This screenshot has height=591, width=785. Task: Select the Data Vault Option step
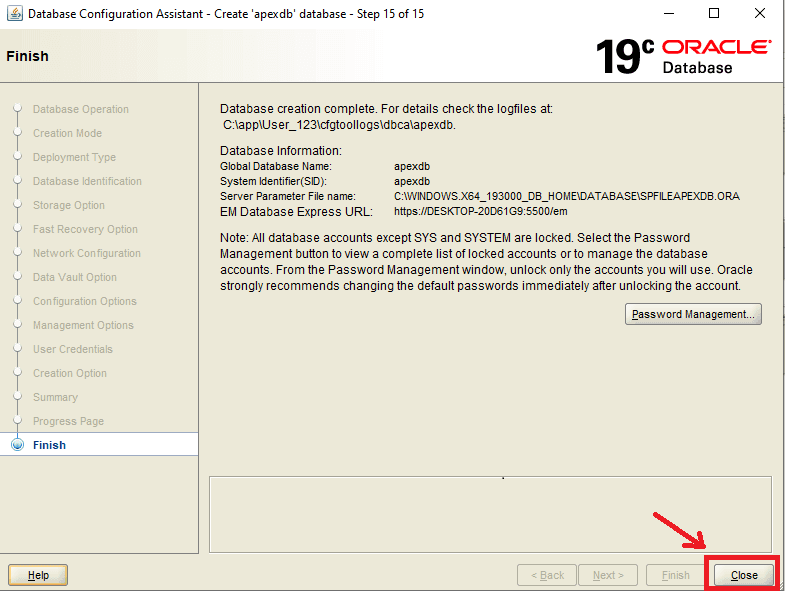(74, 277)
